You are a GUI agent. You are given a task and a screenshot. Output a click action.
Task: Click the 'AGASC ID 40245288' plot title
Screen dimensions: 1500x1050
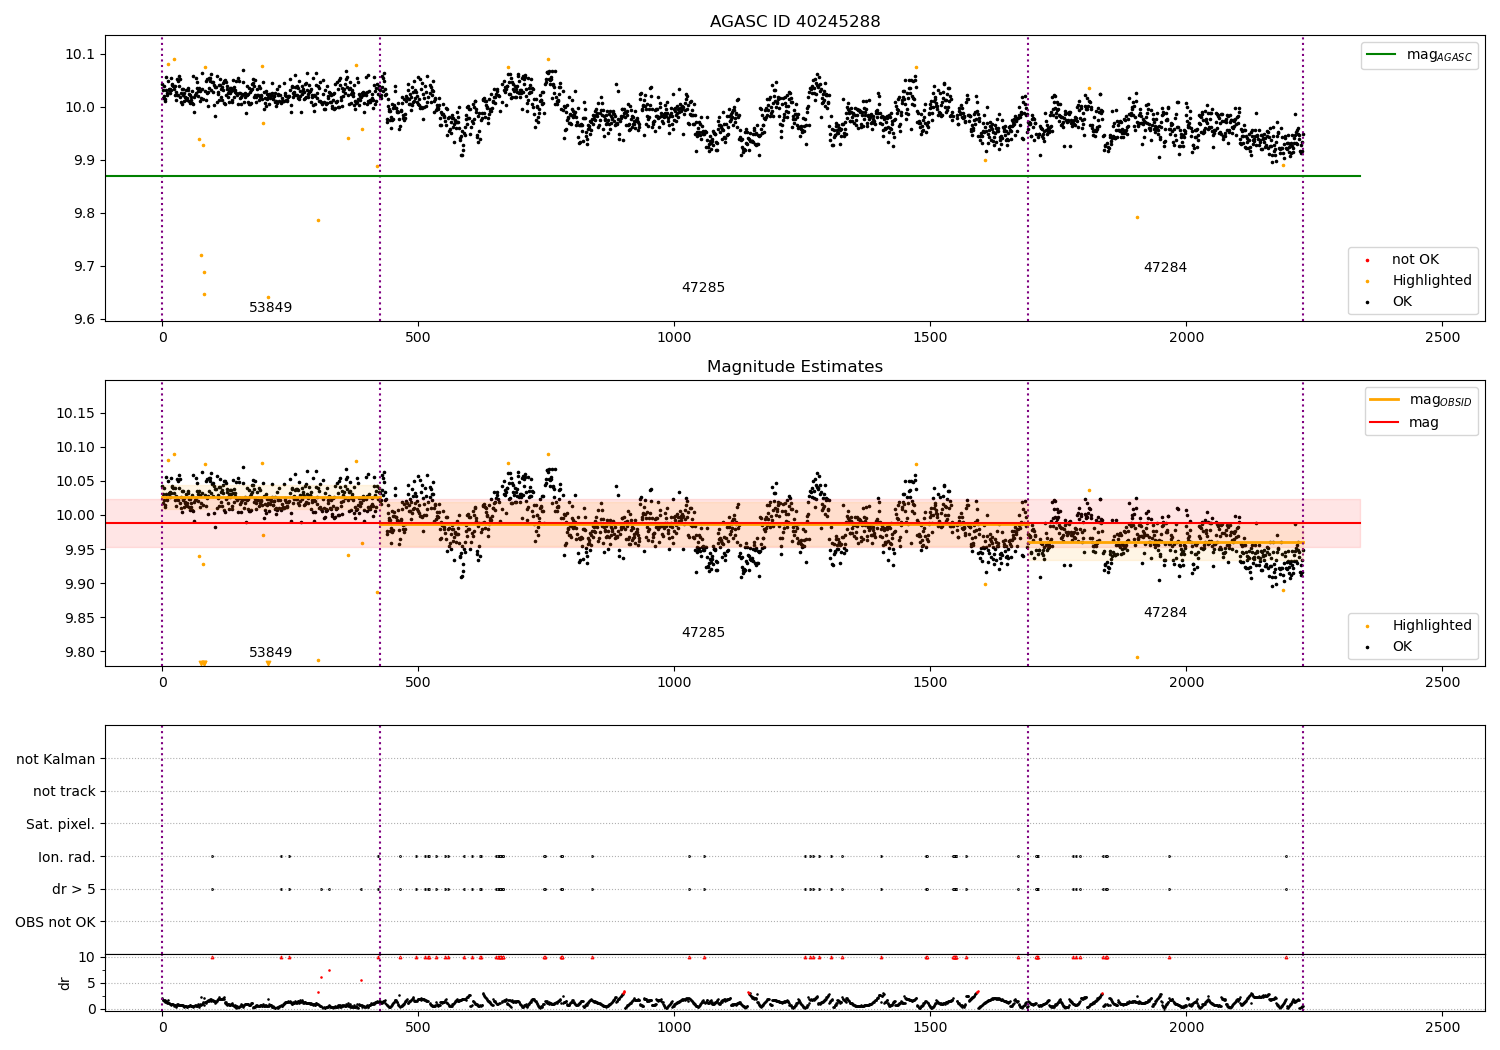[795, 21]
